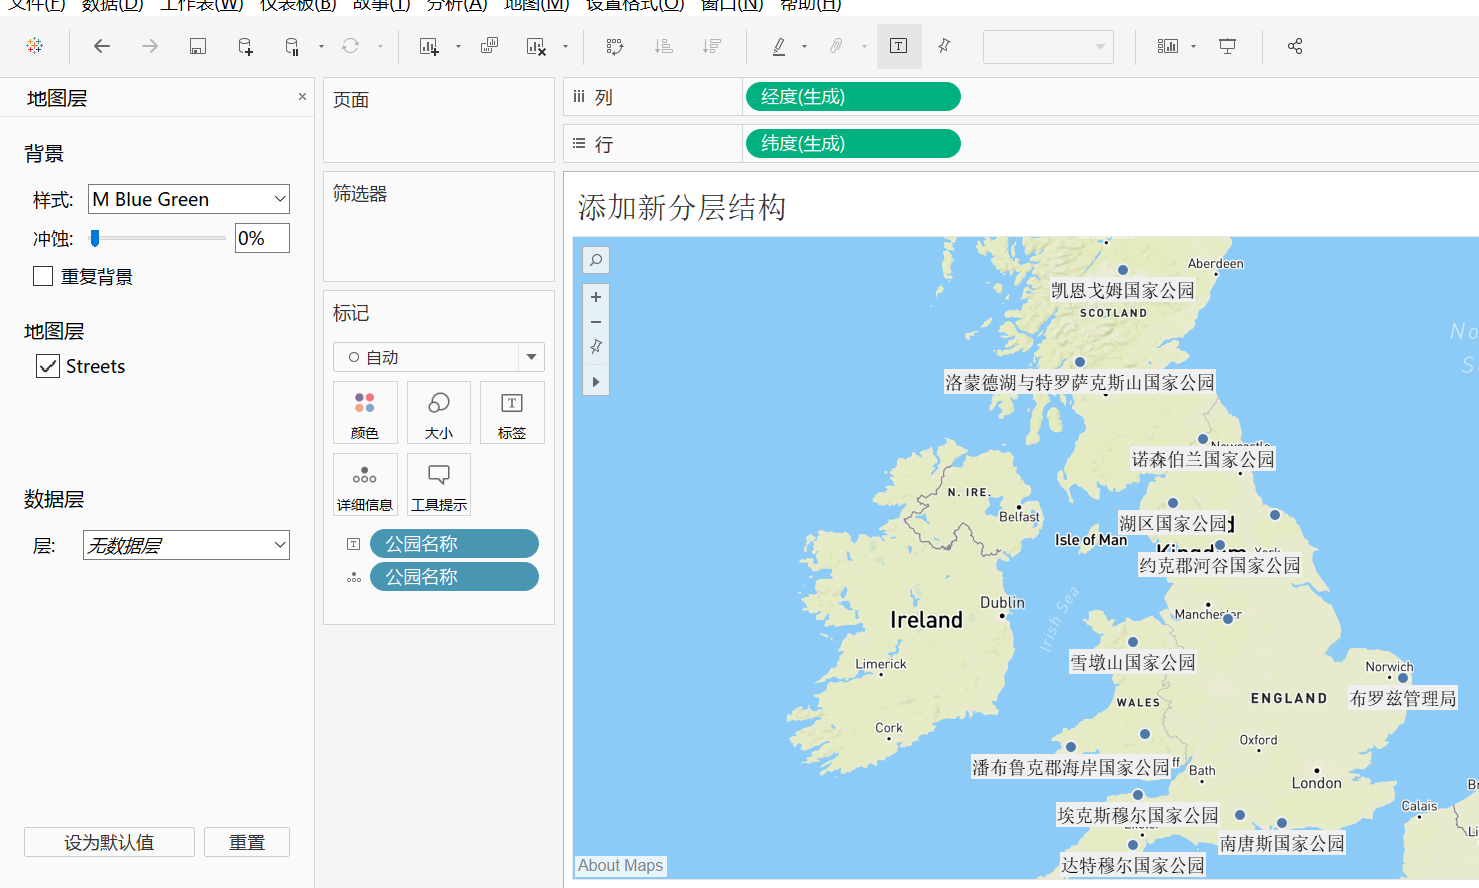Uncheck the Streets map layer
This screenshot has height=888, width=1479.
pyautogui.click(x=47, y=366)
